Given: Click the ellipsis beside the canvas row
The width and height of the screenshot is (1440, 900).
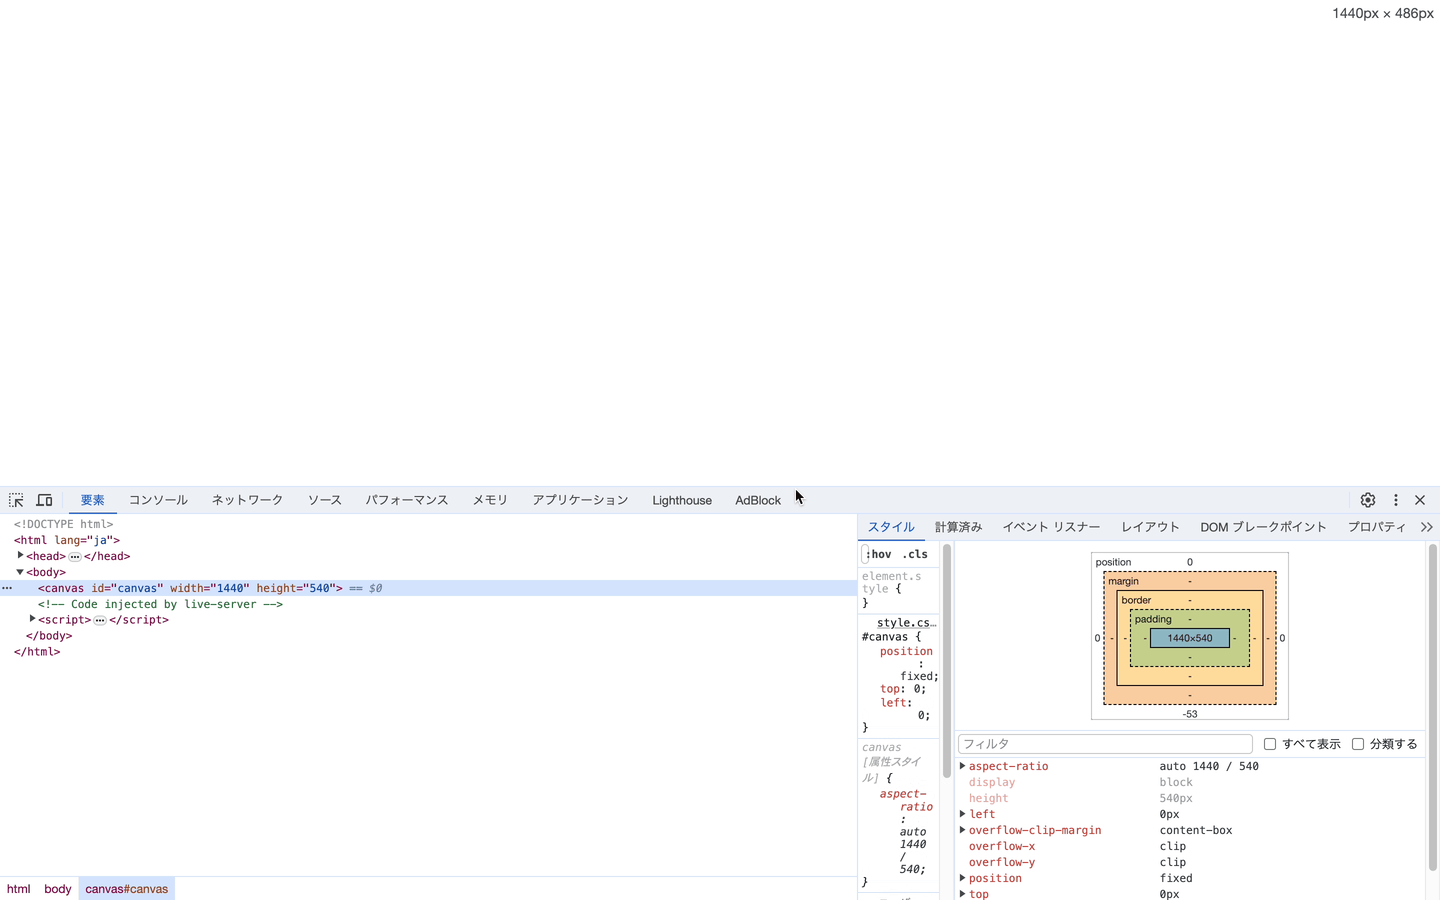Looking at the screenshot, I should (x=7, y=588).
